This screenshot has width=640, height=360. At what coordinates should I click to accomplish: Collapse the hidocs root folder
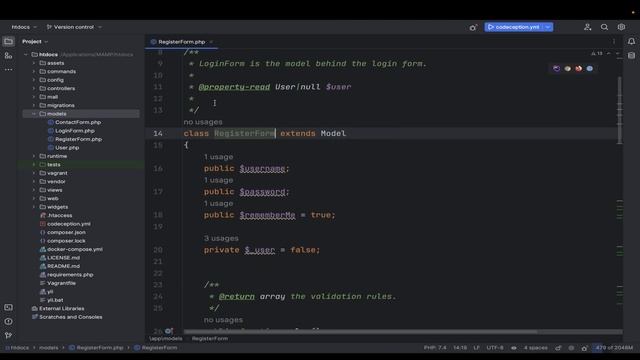pos(26,54)
